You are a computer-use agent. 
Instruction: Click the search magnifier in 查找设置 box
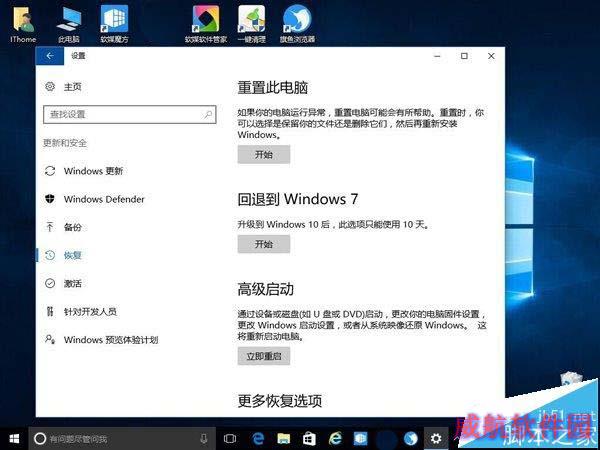pos(208,114)
